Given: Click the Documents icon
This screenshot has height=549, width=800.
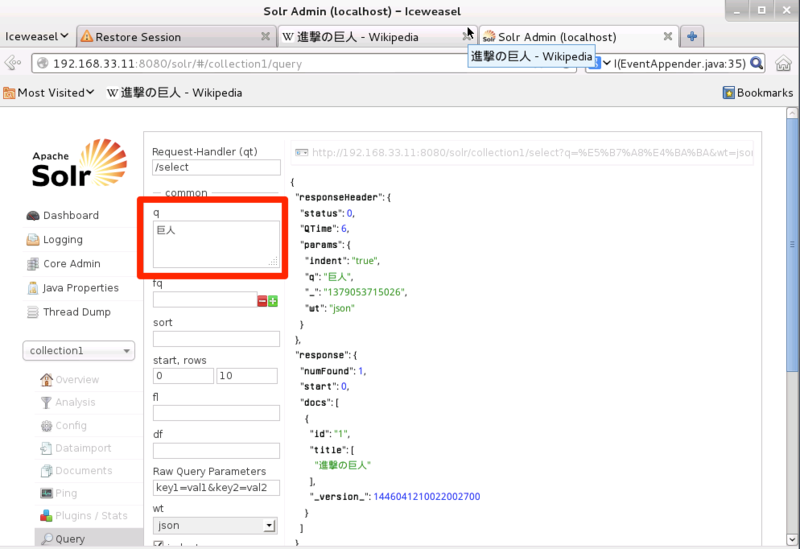Looking at the screenshot, I should click(46, 470).
